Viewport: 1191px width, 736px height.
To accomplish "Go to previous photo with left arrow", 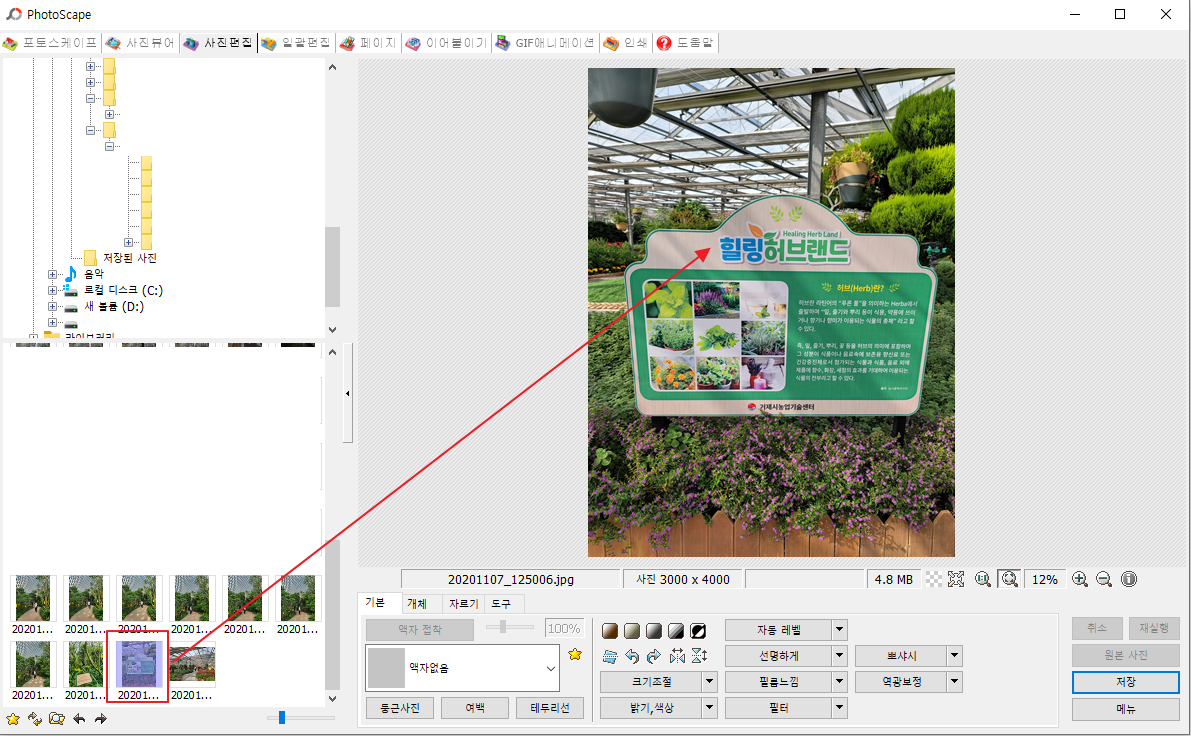I will pos(79,719).
